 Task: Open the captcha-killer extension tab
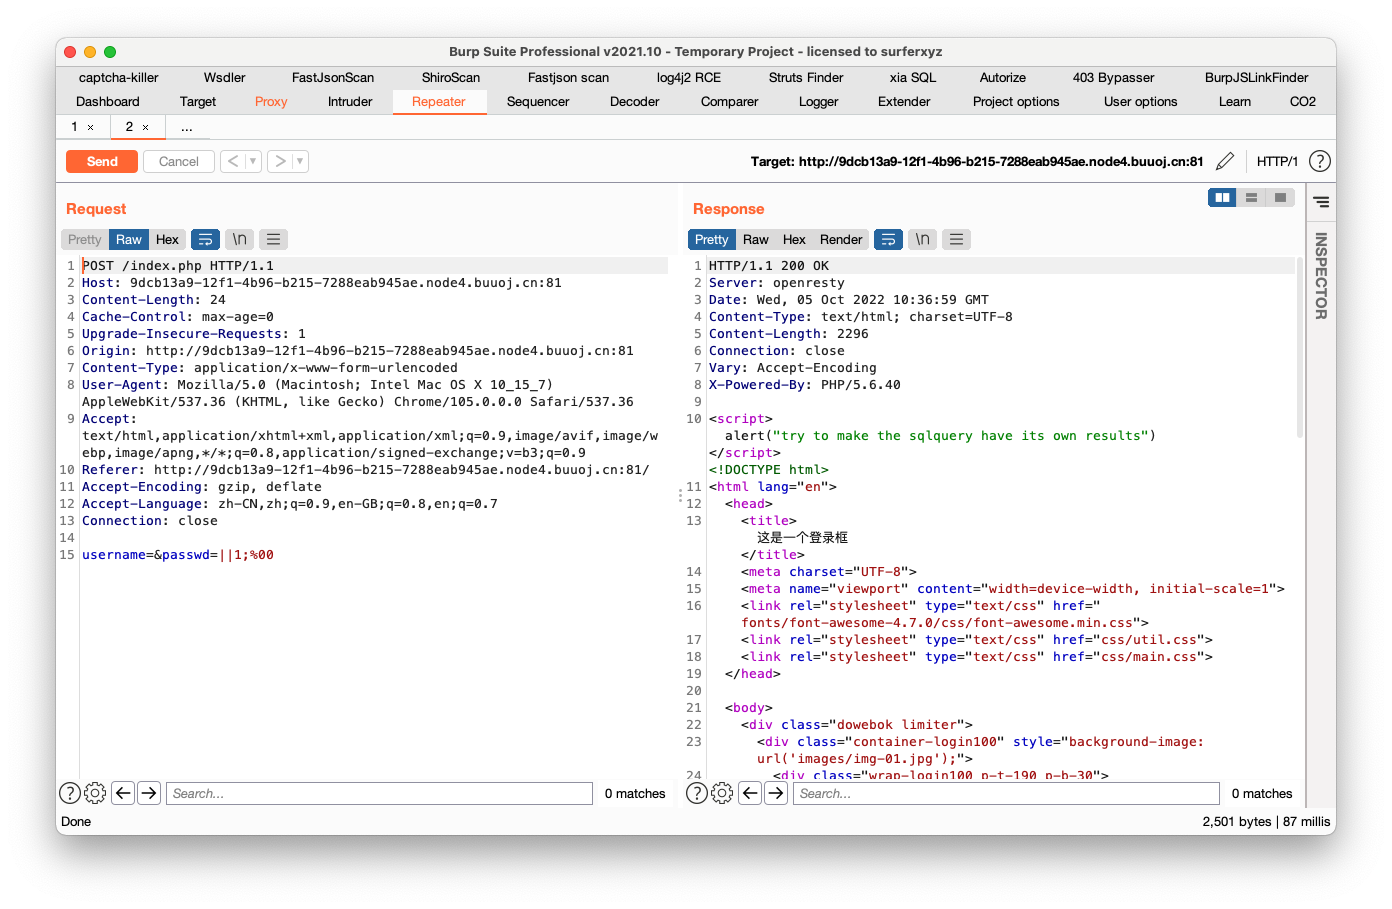119,77
